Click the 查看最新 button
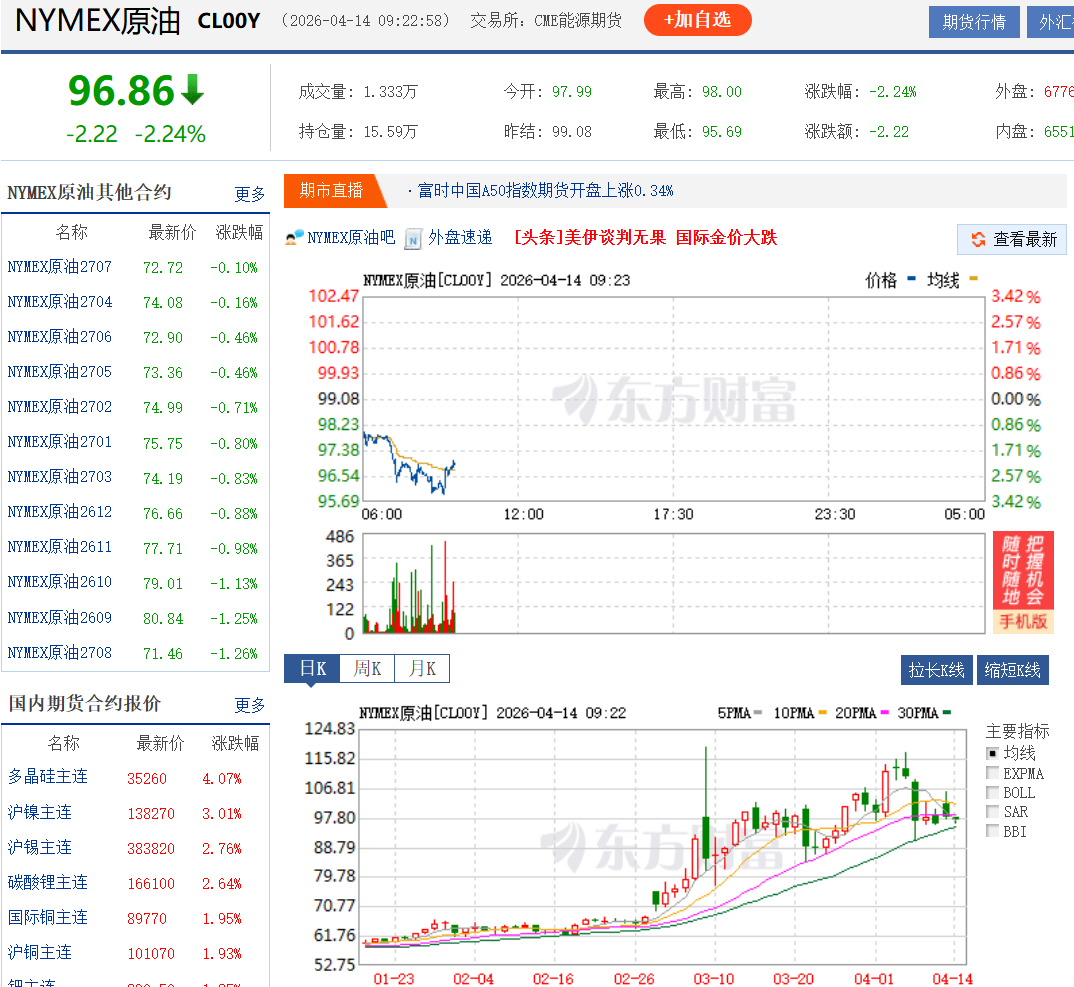Screen dimensions: 1074x987 coord(1012,239)
